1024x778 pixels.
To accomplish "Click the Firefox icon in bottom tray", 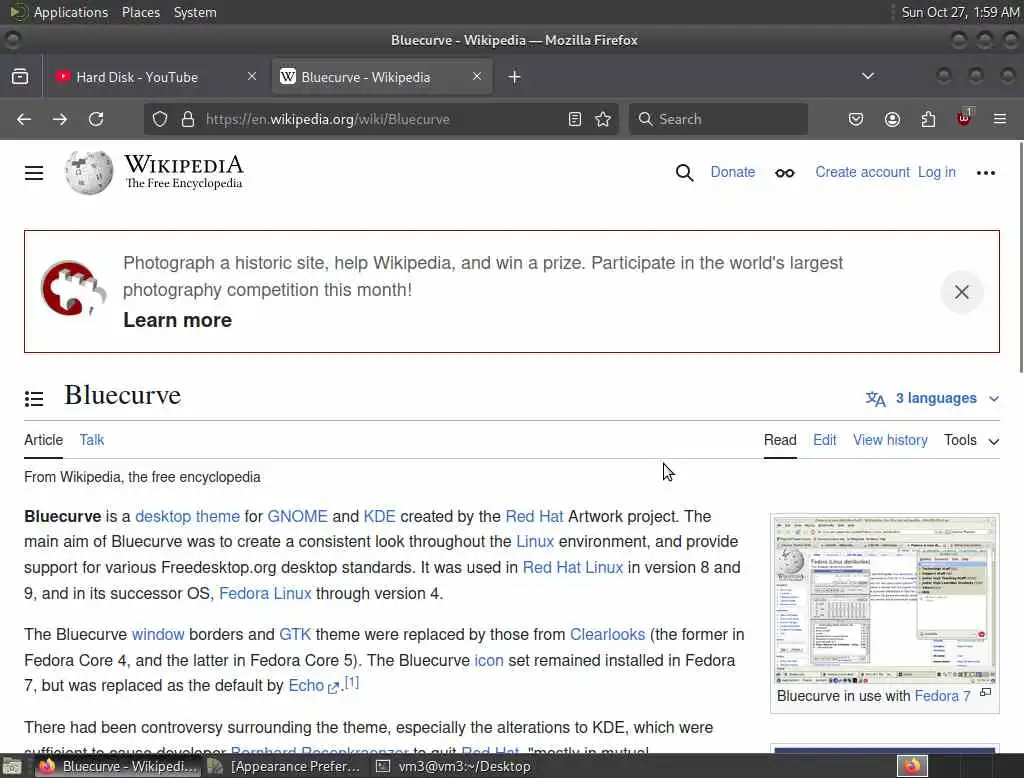I will pos(912,766).
